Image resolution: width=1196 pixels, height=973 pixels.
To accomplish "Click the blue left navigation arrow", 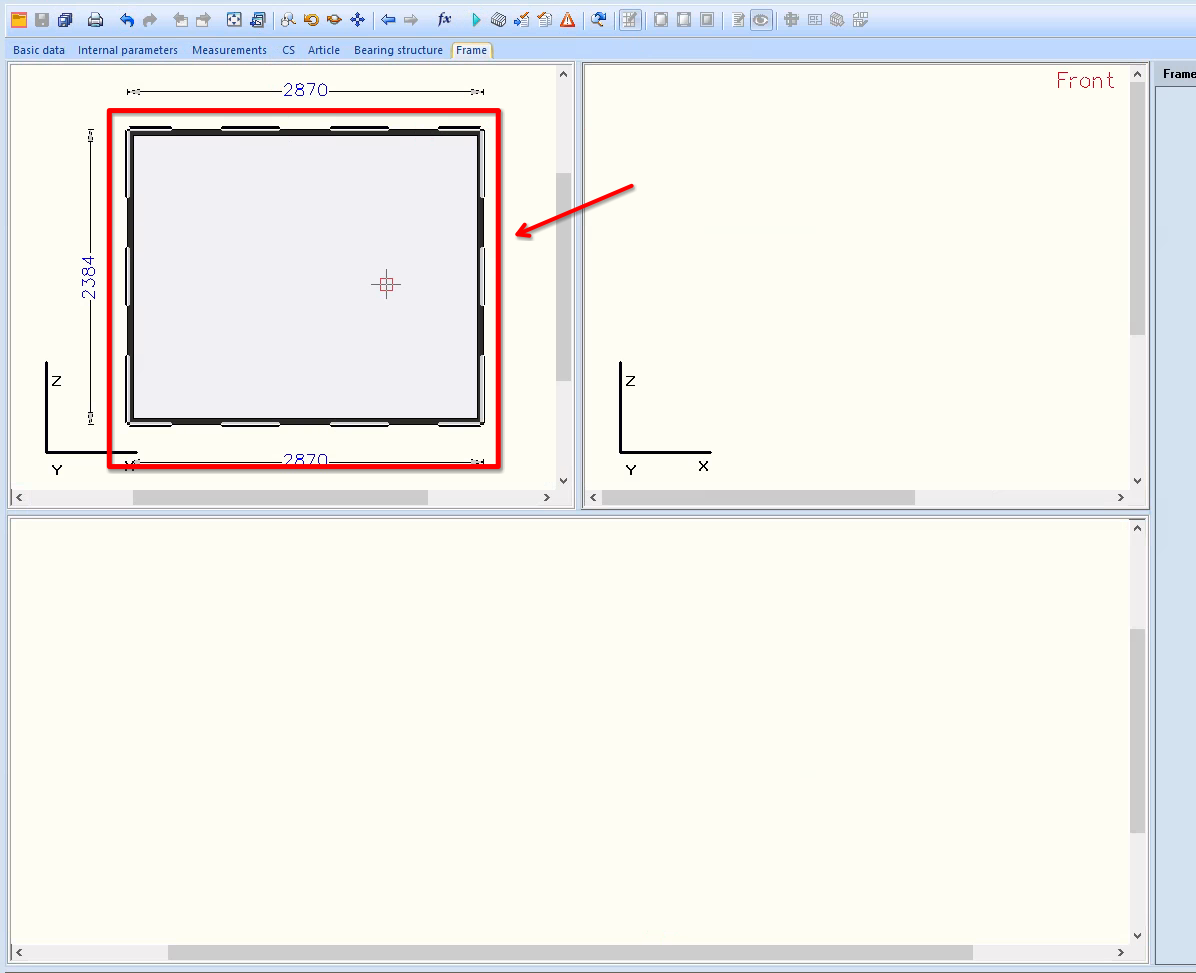I will [x=388, y=20].
